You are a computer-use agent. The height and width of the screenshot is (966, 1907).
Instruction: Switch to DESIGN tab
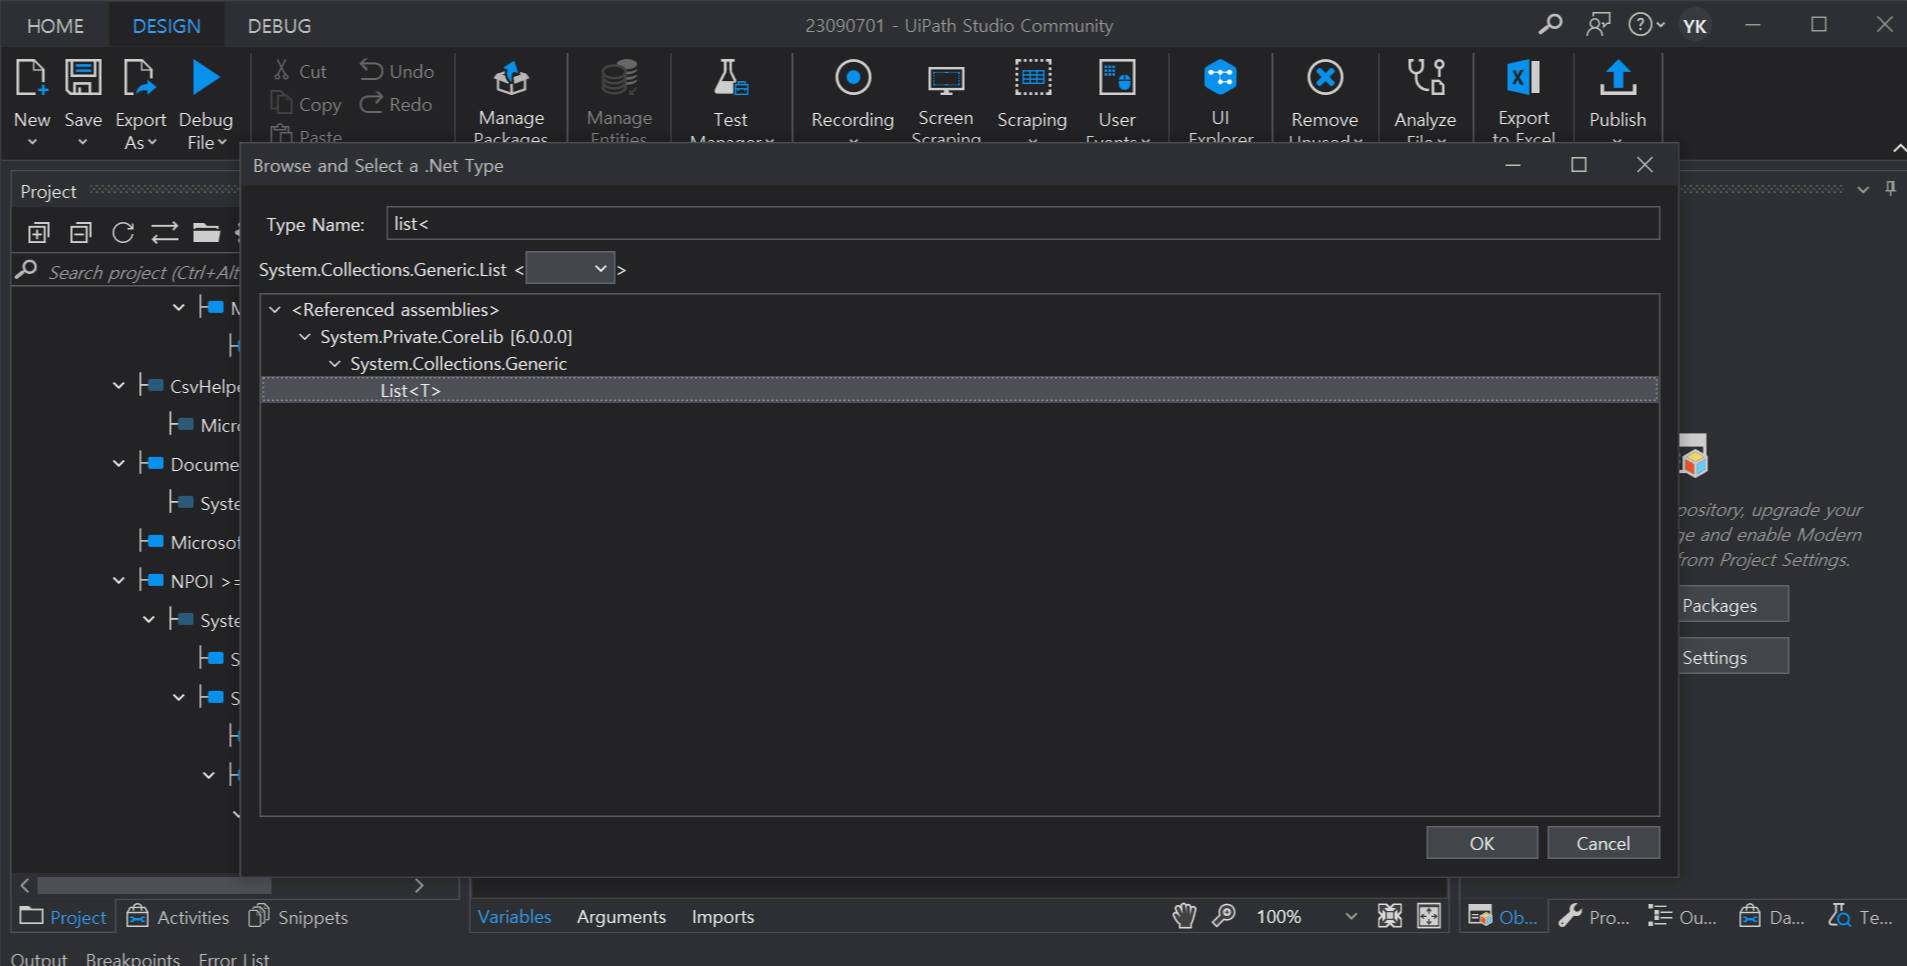click(x=166, y=26)
